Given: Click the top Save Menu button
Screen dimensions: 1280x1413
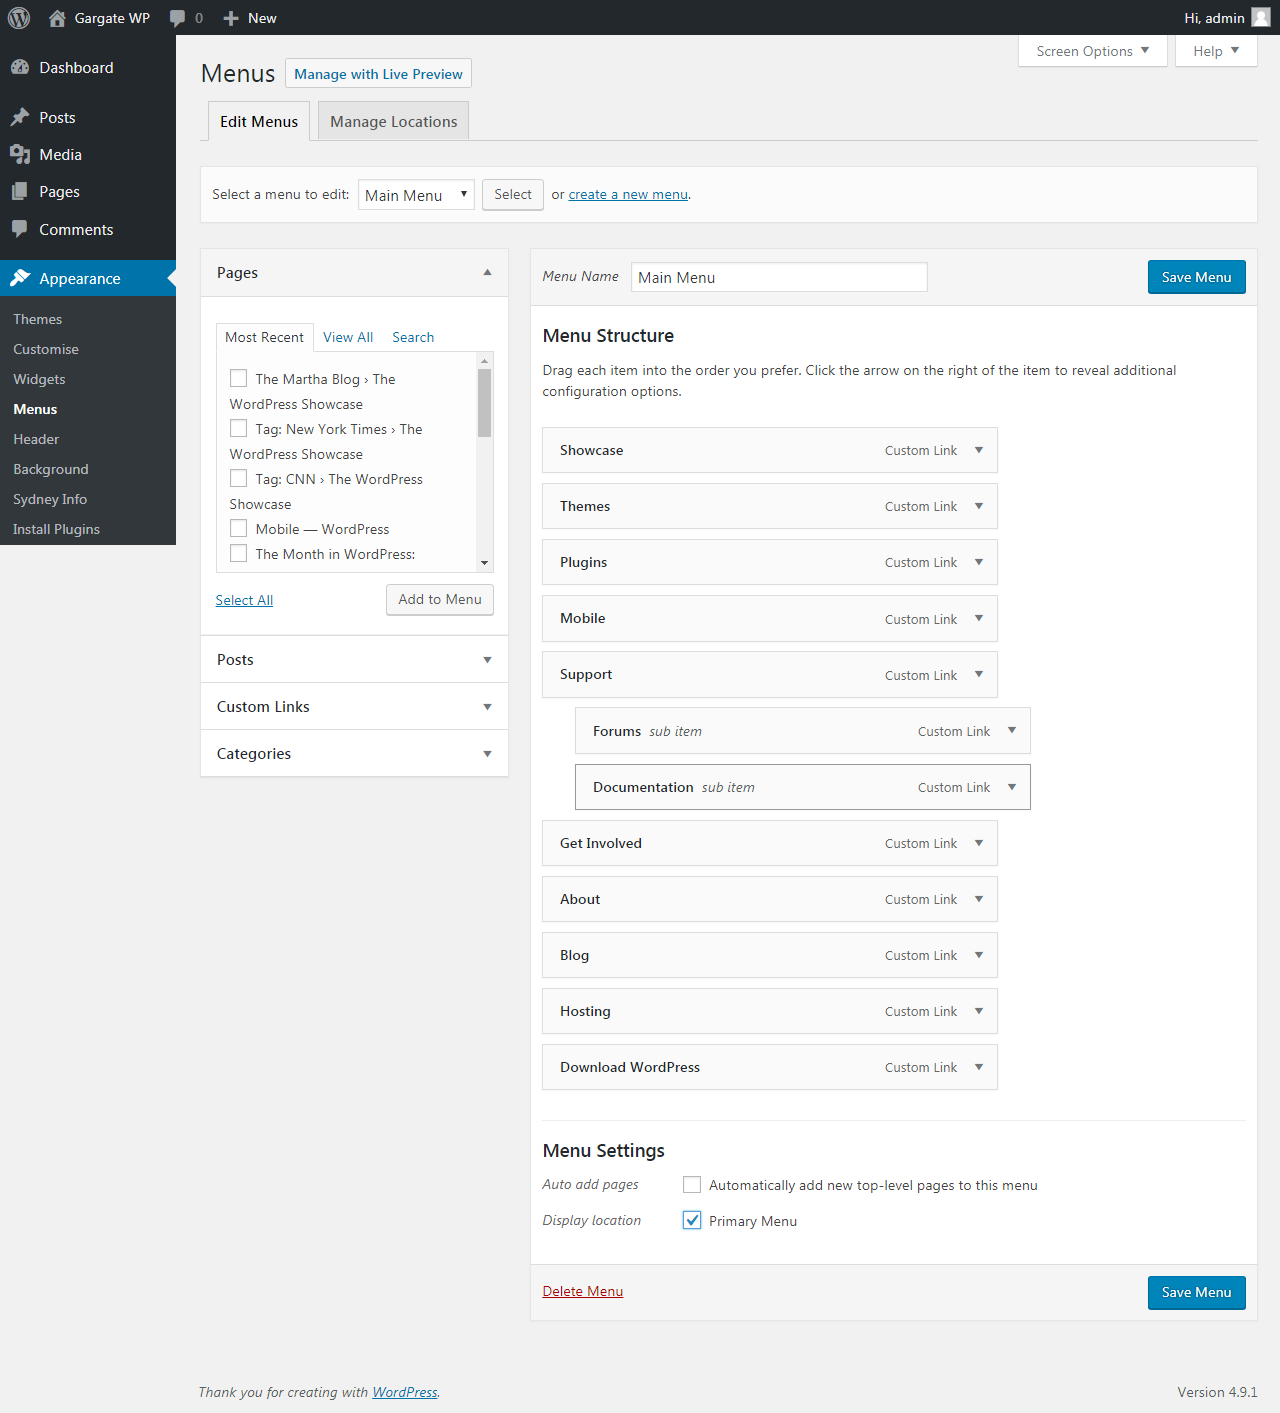Looking at the screenshot, I should pos(1197,277).
